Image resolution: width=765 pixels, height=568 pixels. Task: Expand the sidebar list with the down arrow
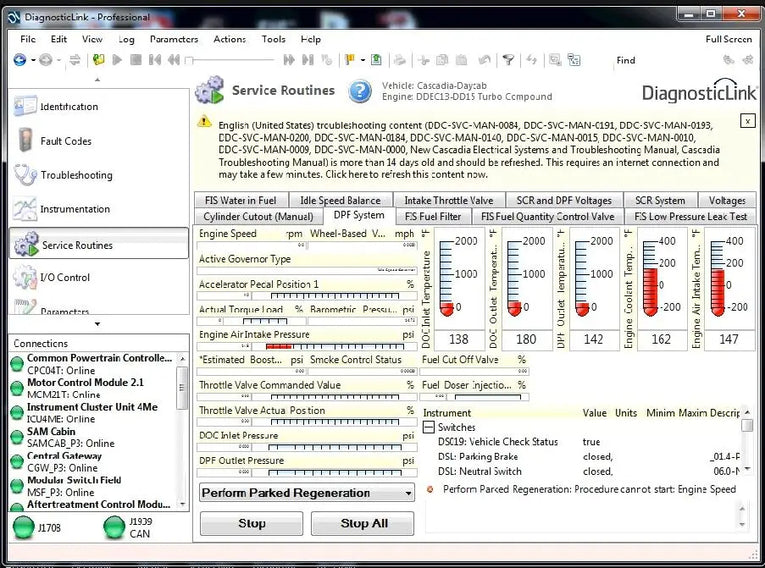[97, 324]
